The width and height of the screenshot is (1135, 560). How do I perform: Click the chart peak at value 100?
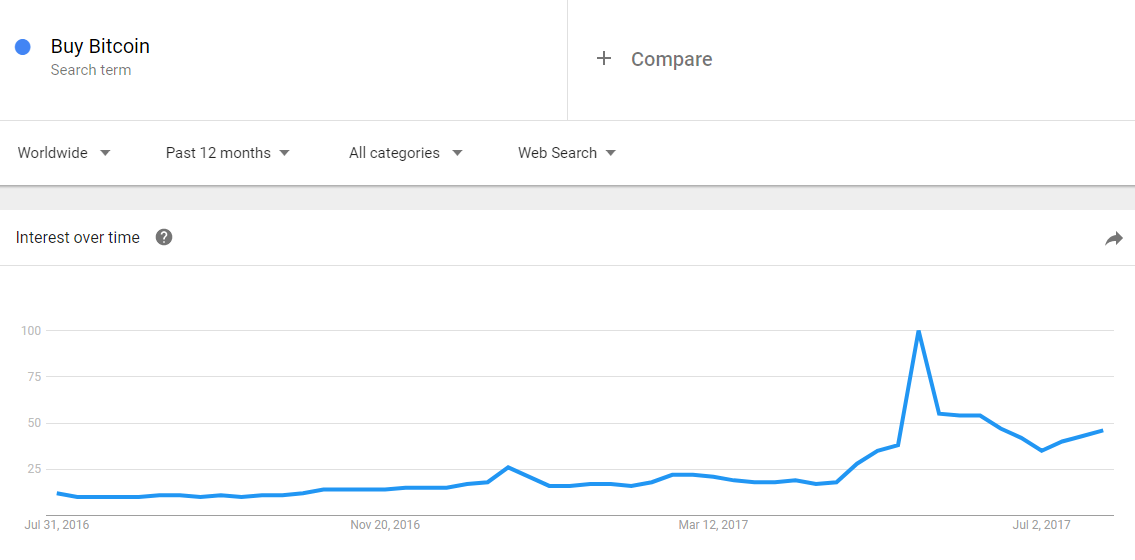coord(918,331)
